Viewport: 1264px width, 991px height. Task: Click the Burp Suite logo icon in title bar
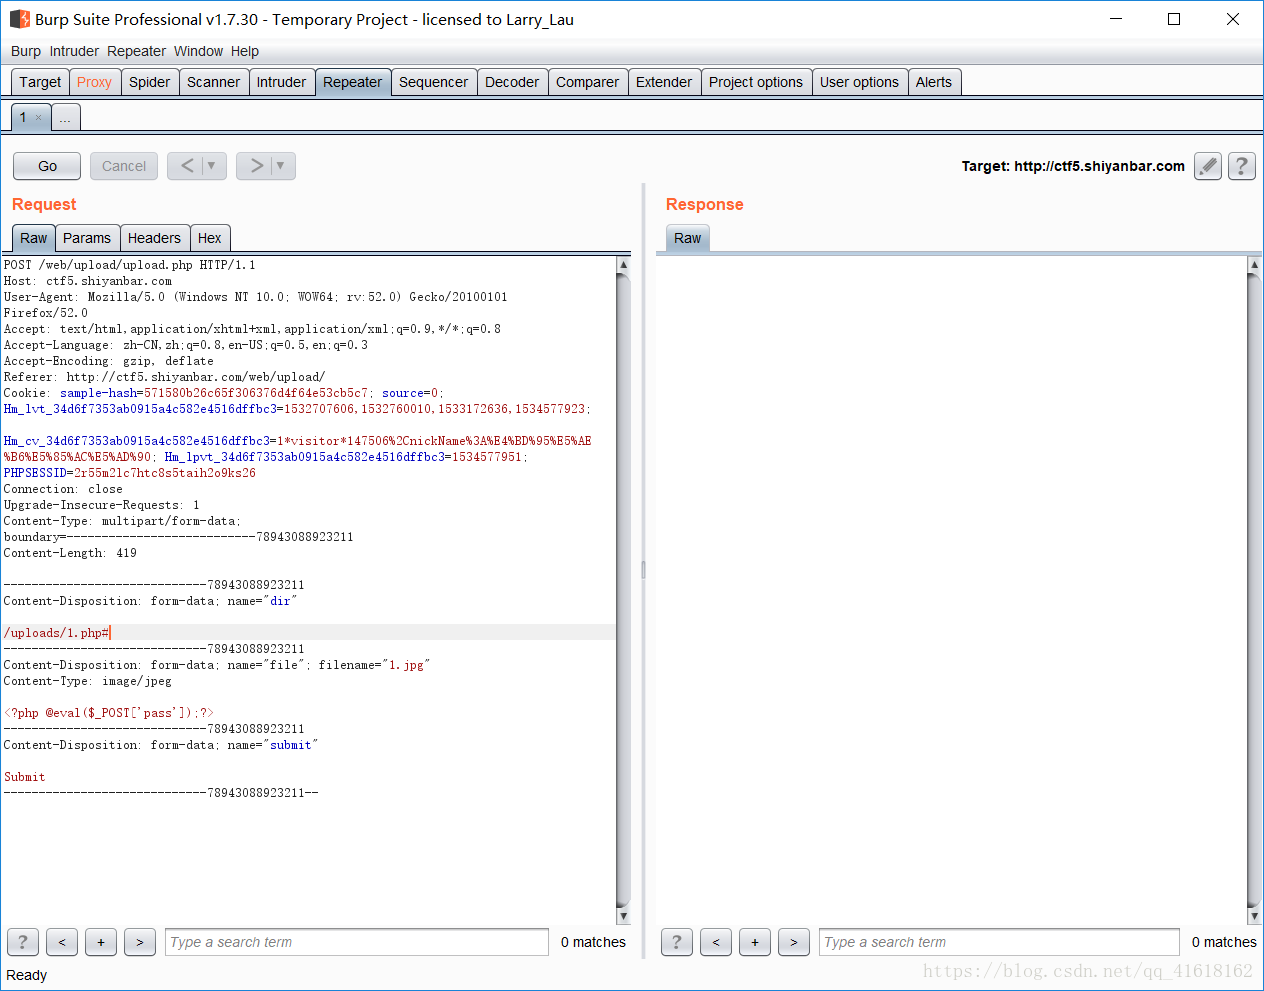pyautogui.click(x=19, y=19)
